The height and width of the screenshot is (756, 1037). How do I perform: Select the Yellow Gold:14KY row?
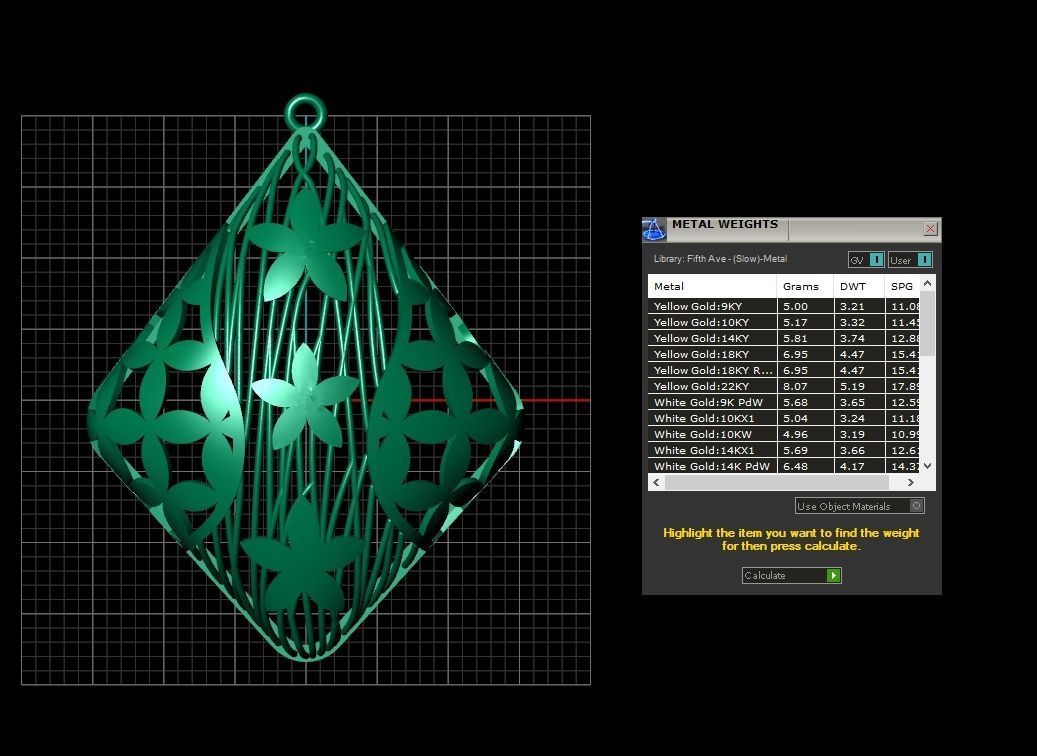pyautogui.click(x=784, y=338)
